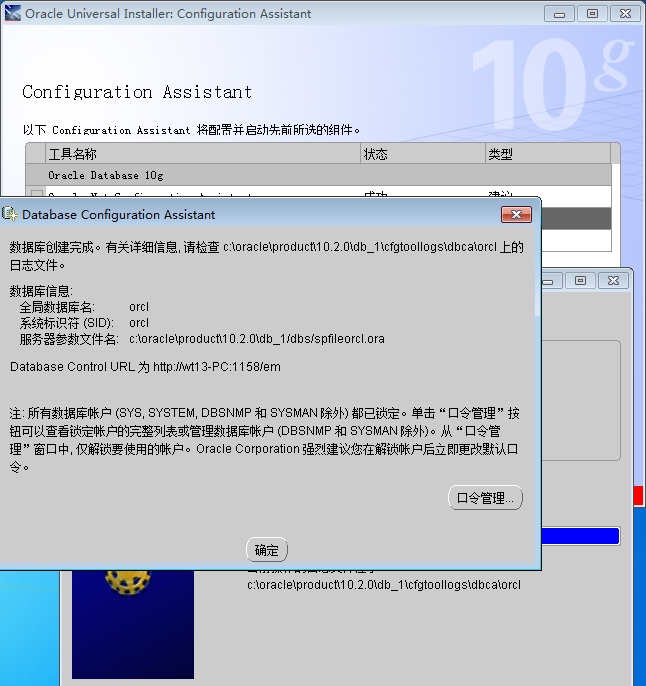This screenshot has width=646, height=686.
Task: Close the Oracle Universal Installer window
Action: pyautogui.click(x=625, y=14)
